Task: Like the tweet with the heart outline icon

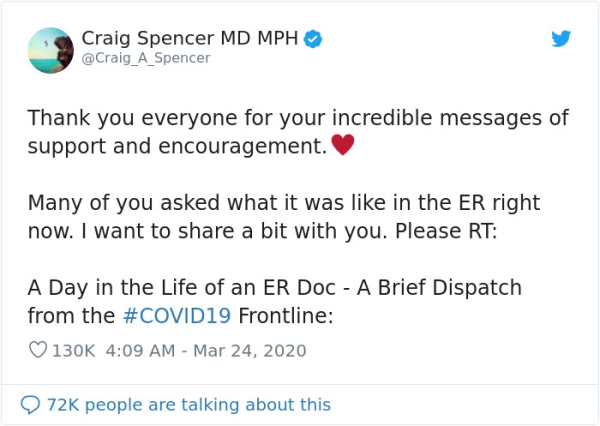Action: [x=38, y=351]
